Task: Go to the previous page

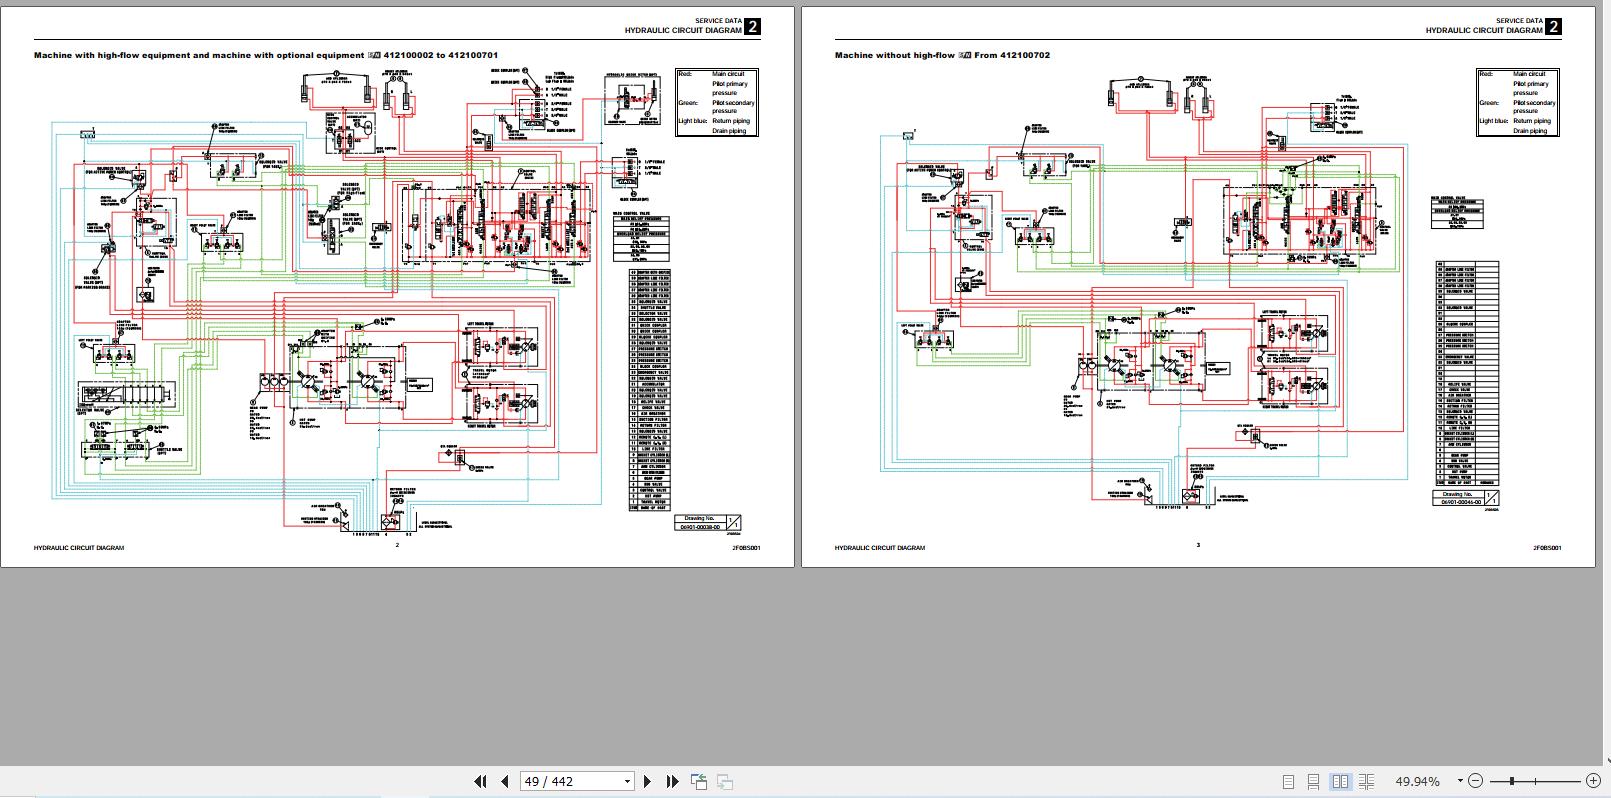Action: pos(505,781)
